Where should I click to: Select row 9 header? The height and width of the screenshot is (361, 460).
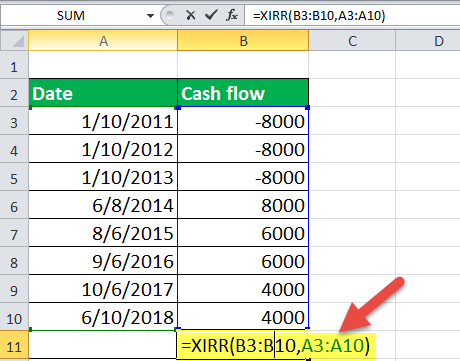point(14,289)
